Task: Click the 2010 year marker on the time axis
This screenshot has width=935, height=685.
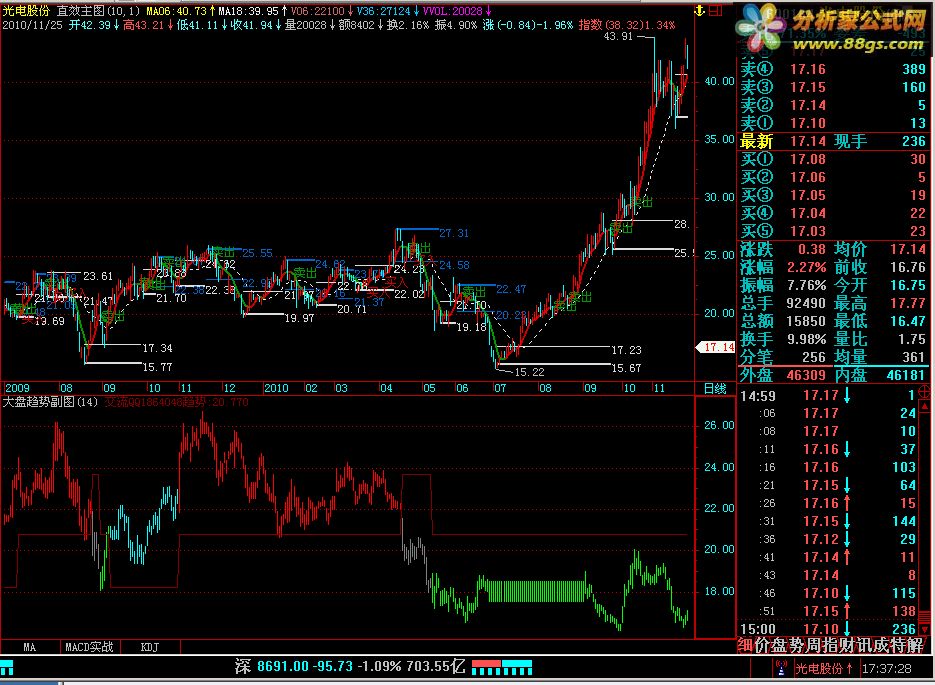Action: 276,388
